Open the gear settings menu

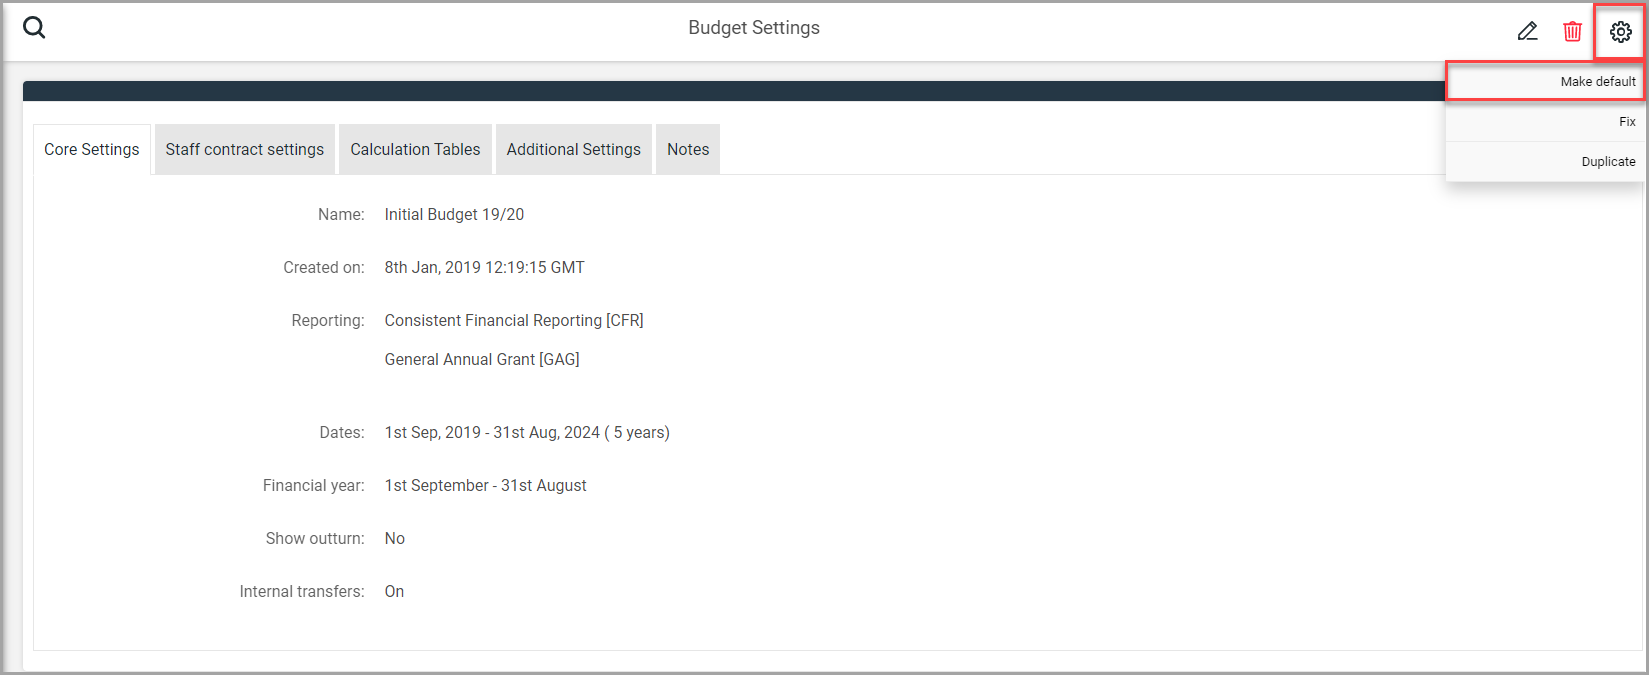1620,32
